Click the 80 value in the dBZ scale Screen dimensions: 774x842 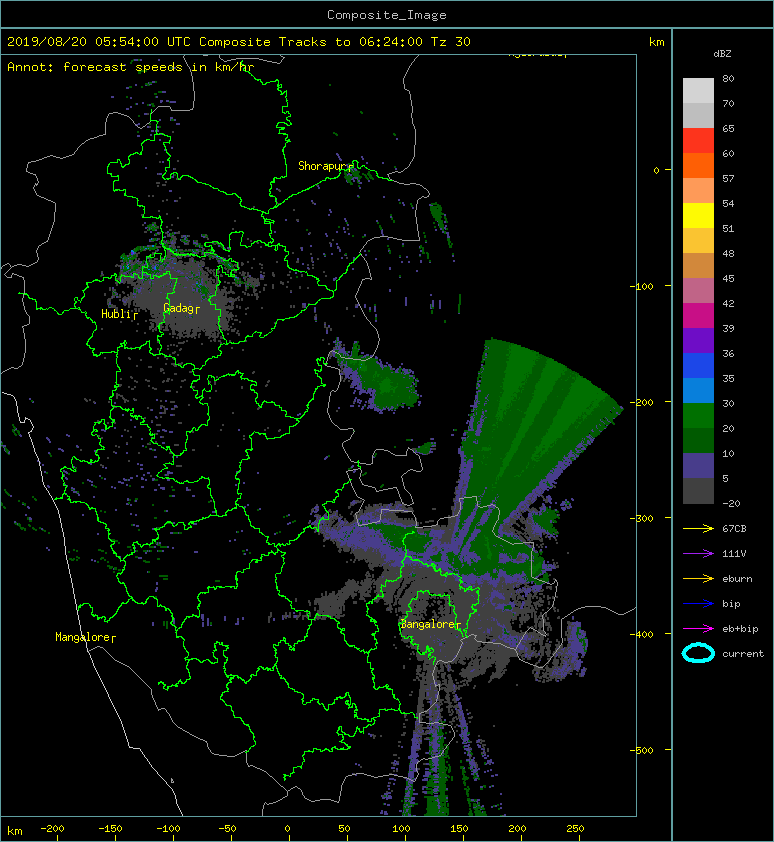coord(728,78)
